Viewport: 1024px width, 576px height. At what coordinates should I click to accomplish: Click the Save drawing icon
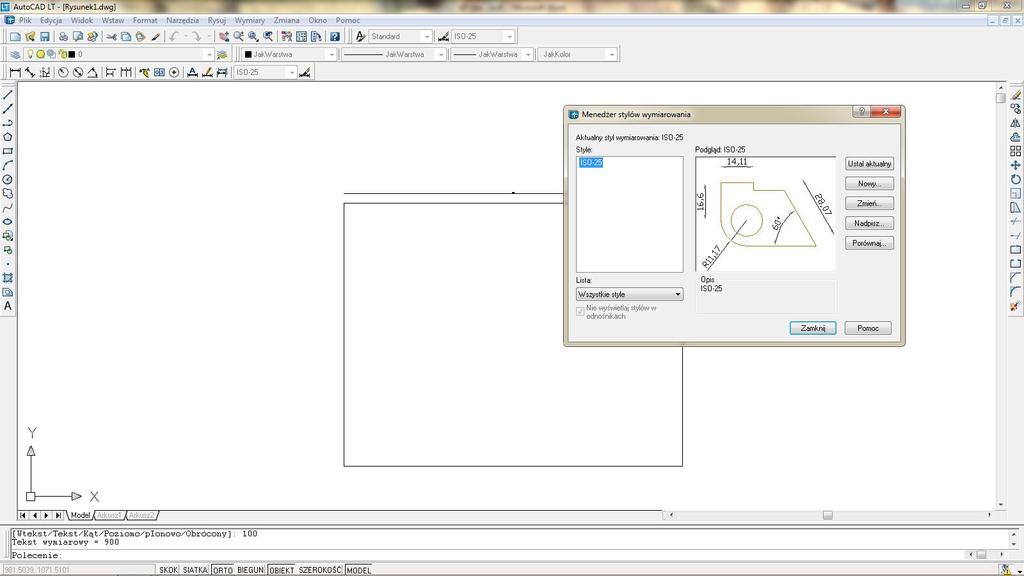tap(44, 37)
